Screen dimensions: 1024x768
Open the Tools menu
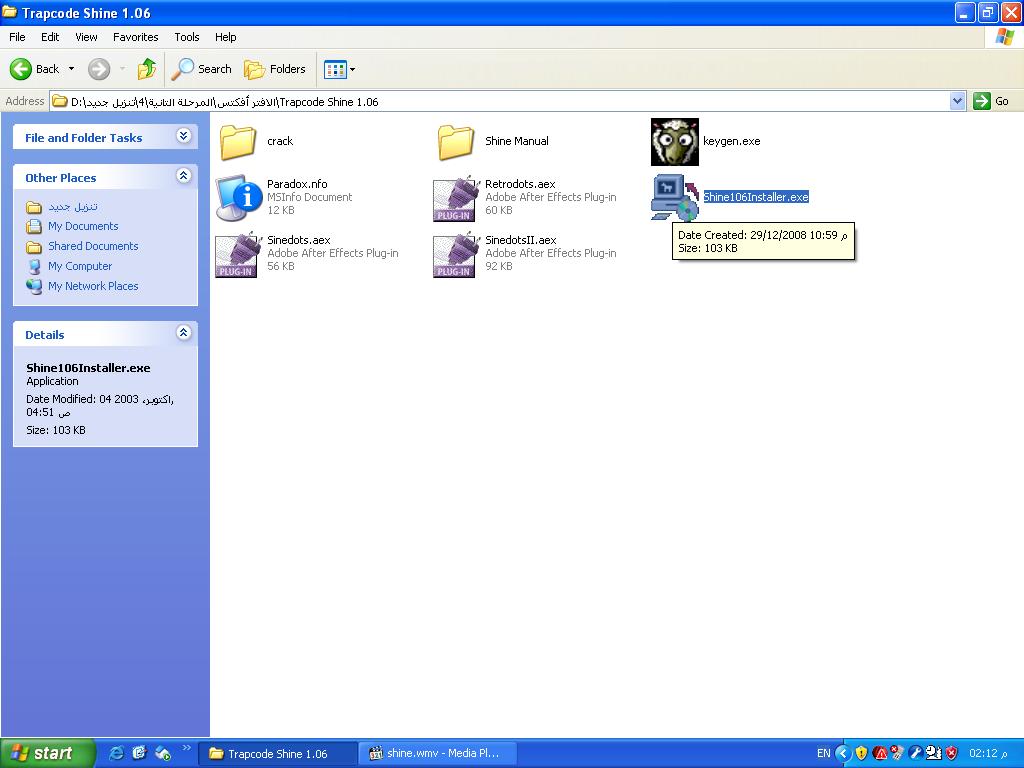point(187,37)
